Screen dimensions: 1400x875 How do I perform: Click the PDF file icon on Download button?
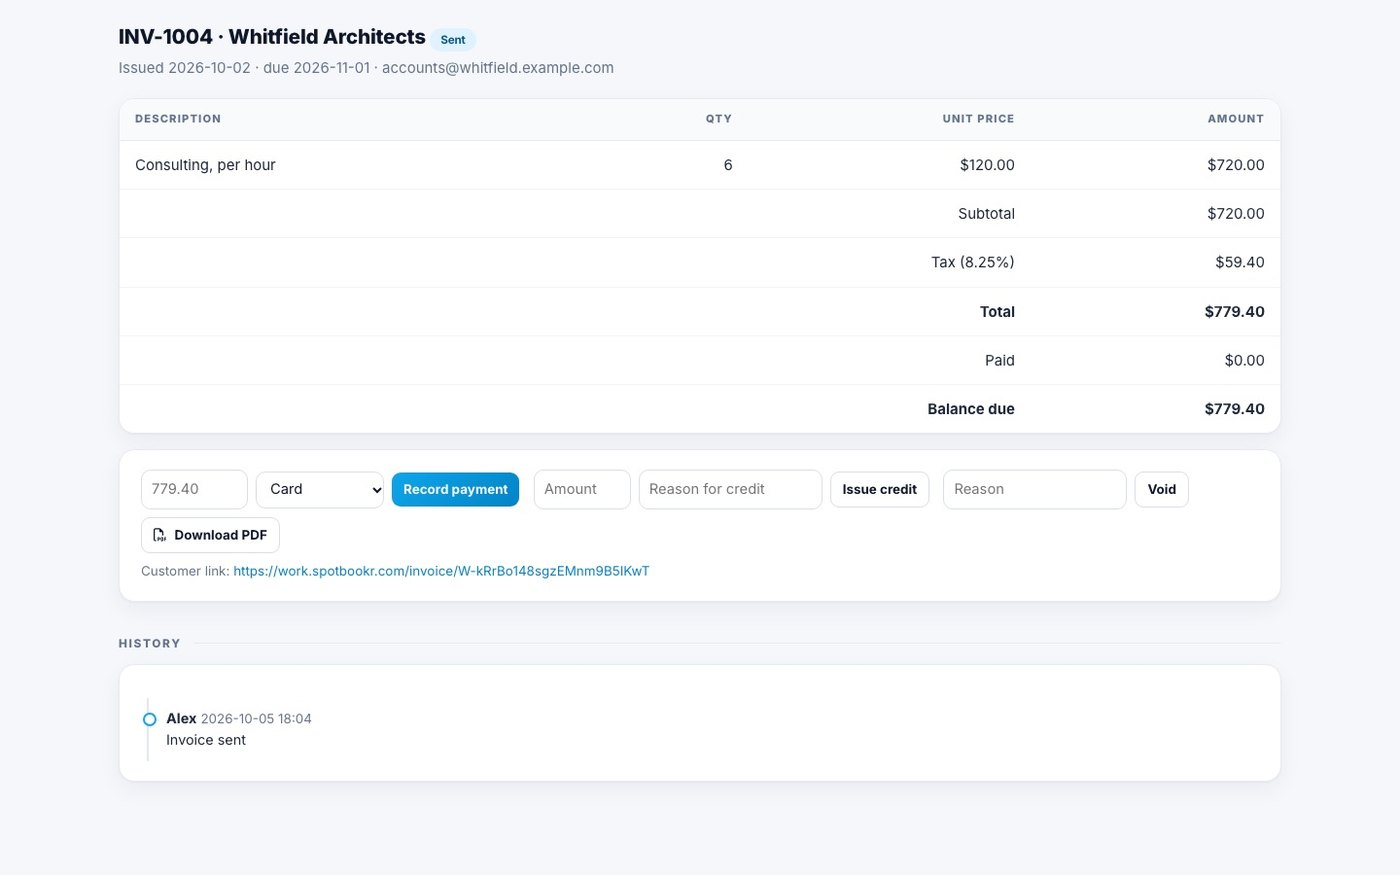click(160, 535)
